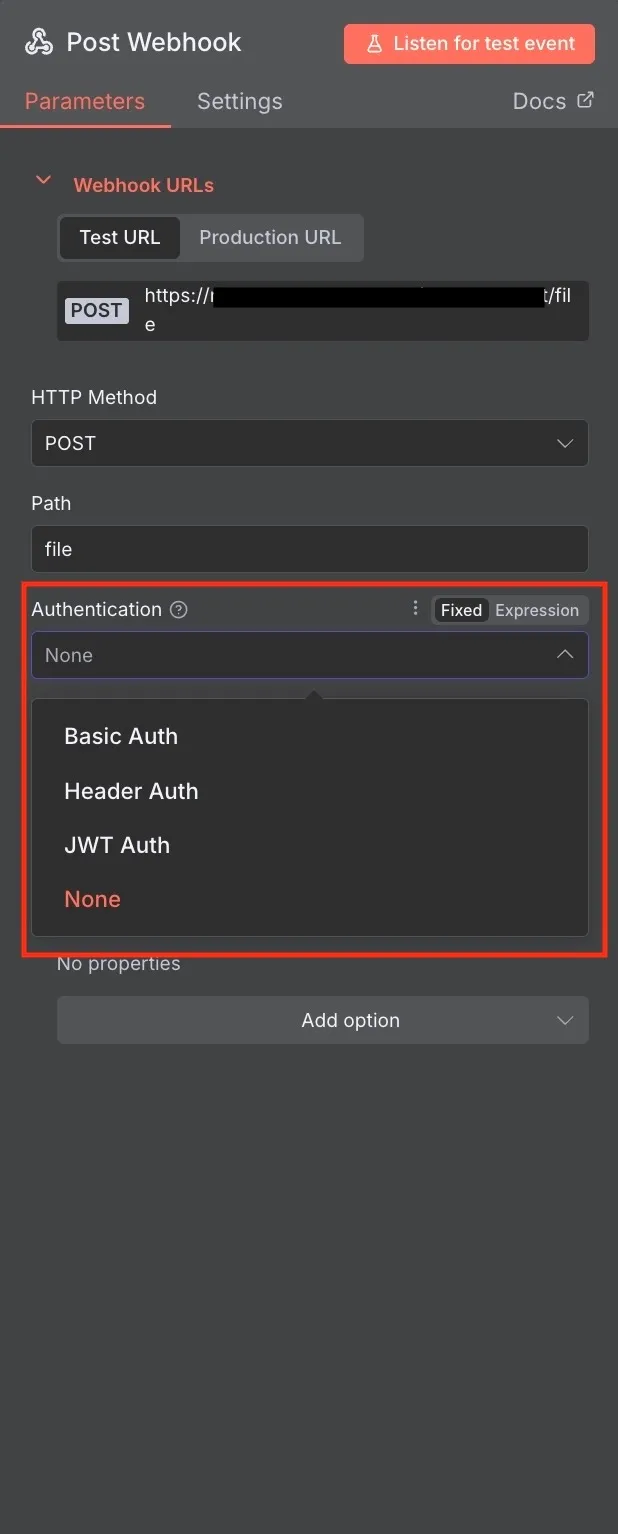Screen dimensions: 618x1534
Task: Collapse the Webhook URLs section chevron
Action: pyautogui.click(x=43, y=181)
